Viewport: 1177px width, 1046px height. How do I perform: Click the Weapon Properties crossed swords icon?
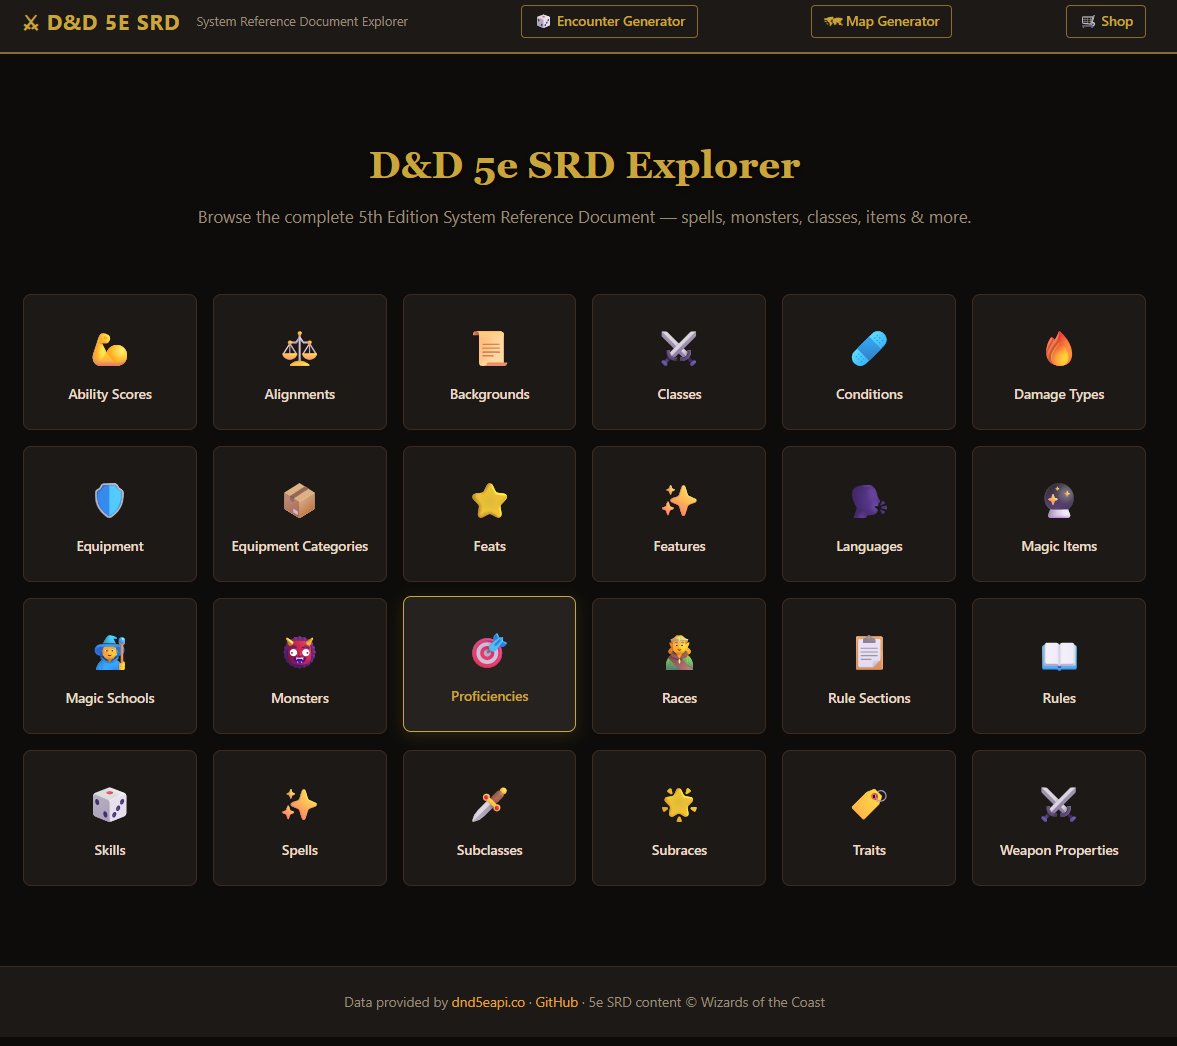(1058, 805)
